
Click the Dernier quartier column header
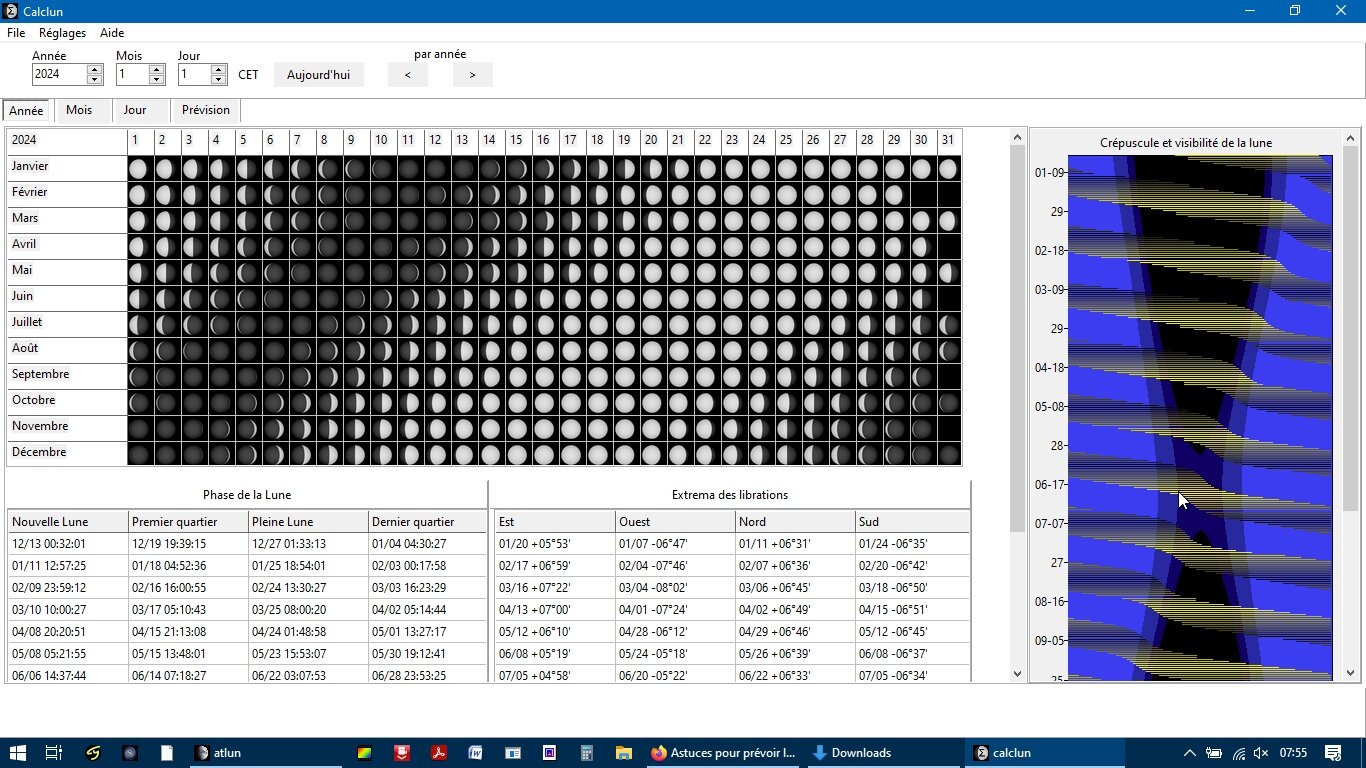click(427, 521)
